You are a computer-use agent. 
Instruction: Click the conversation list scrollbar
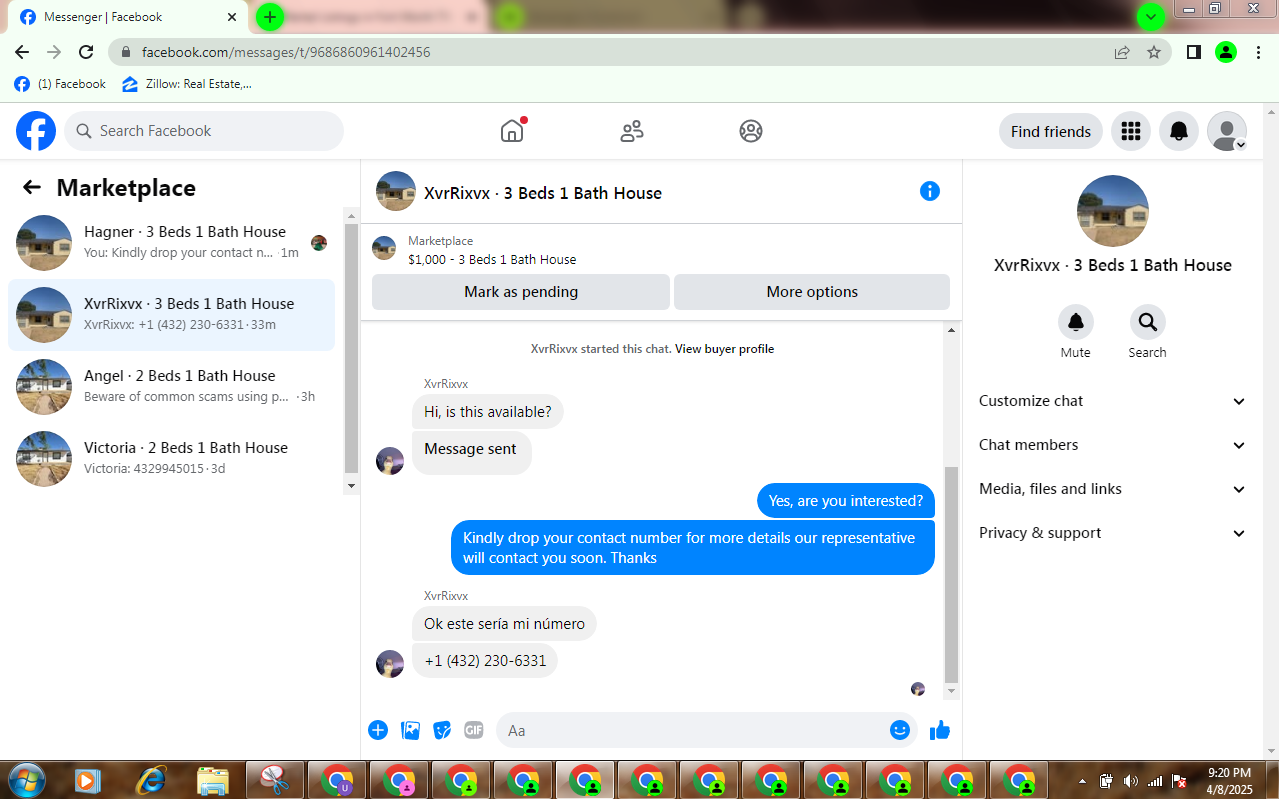pyautogui.click(x=351, y=348)
